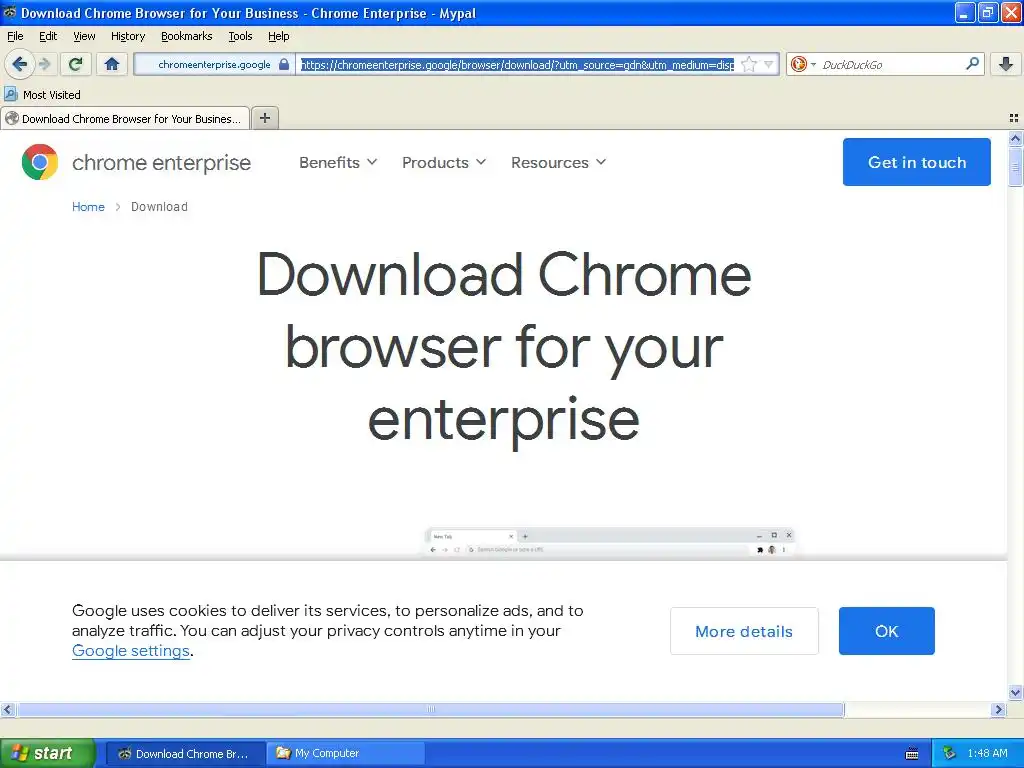Open the downloads arrow button
Screen dimensions: 1024x768
[x=1006, y=64]
